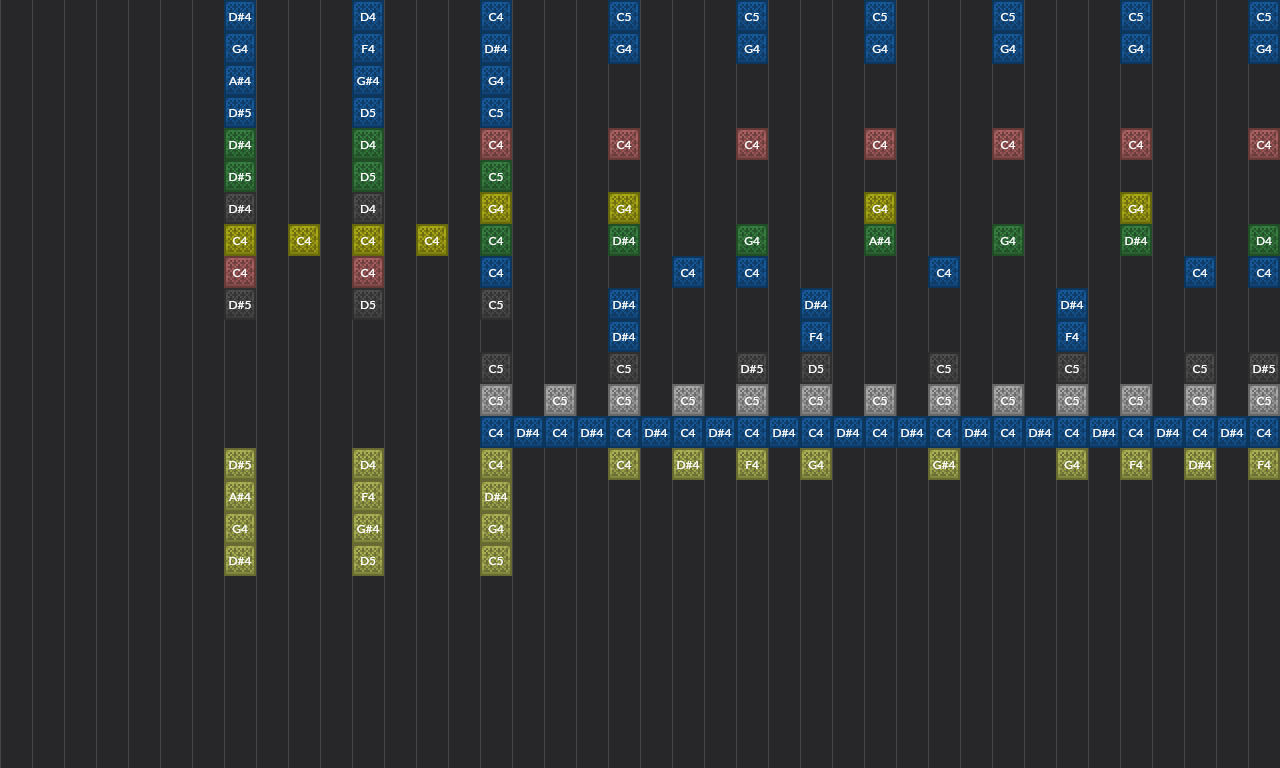The width and height of the screenshot is (1280, 768).
Task: Select the olive D5 note block
Action: click(368, 561)
